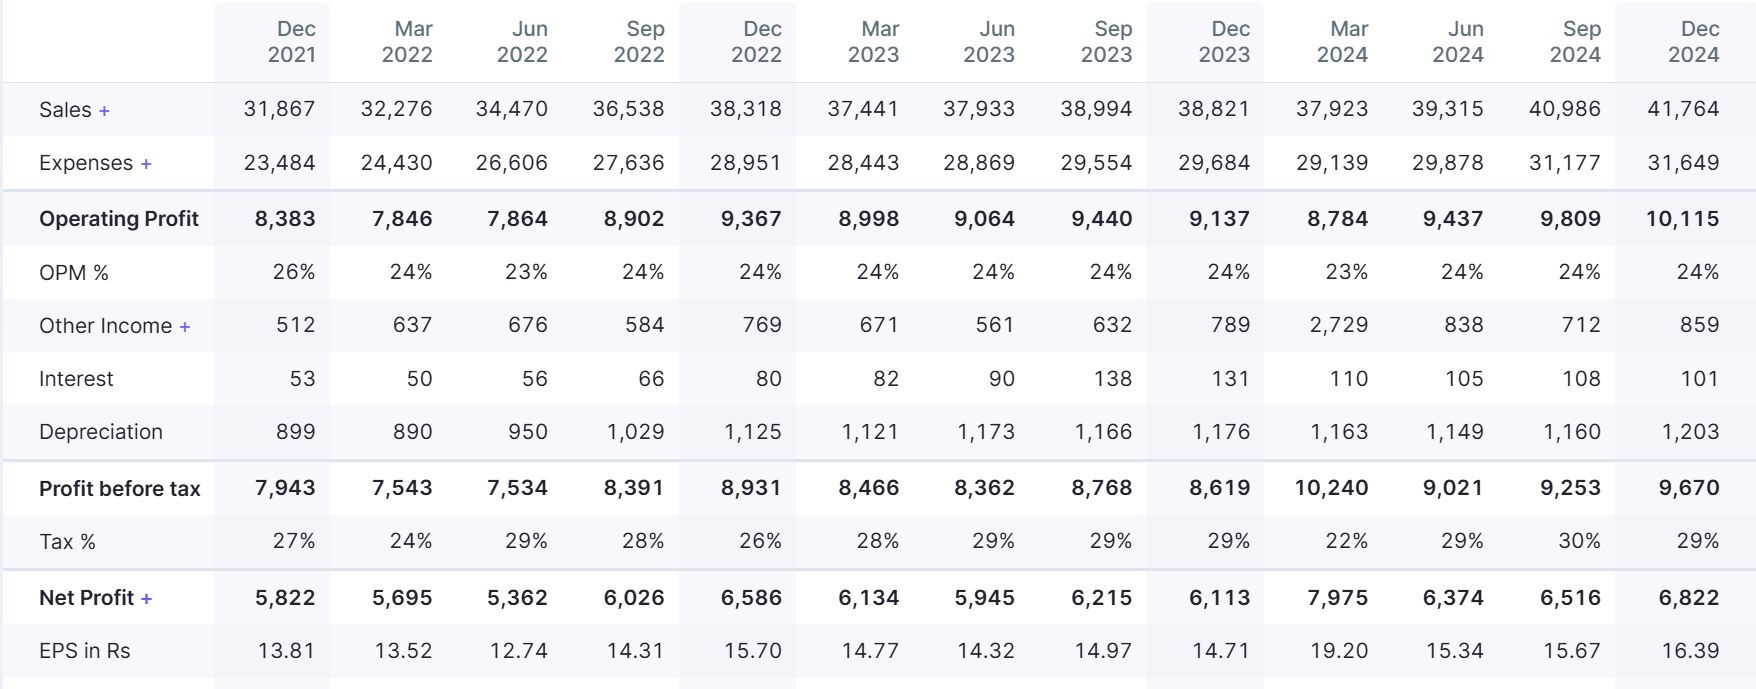1756x689 pixels.
Task: Click the EPS in Rs row label
Action: pyautogui.click(x=85, y=651)
